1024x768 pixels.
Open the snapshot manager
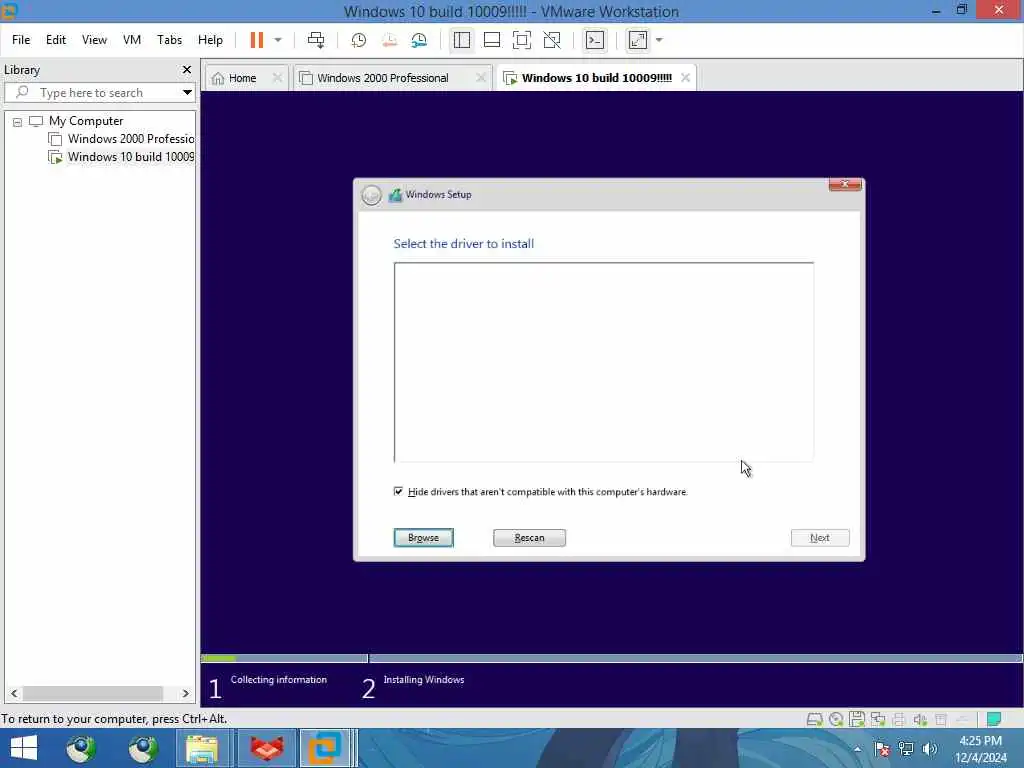[419, 40]
